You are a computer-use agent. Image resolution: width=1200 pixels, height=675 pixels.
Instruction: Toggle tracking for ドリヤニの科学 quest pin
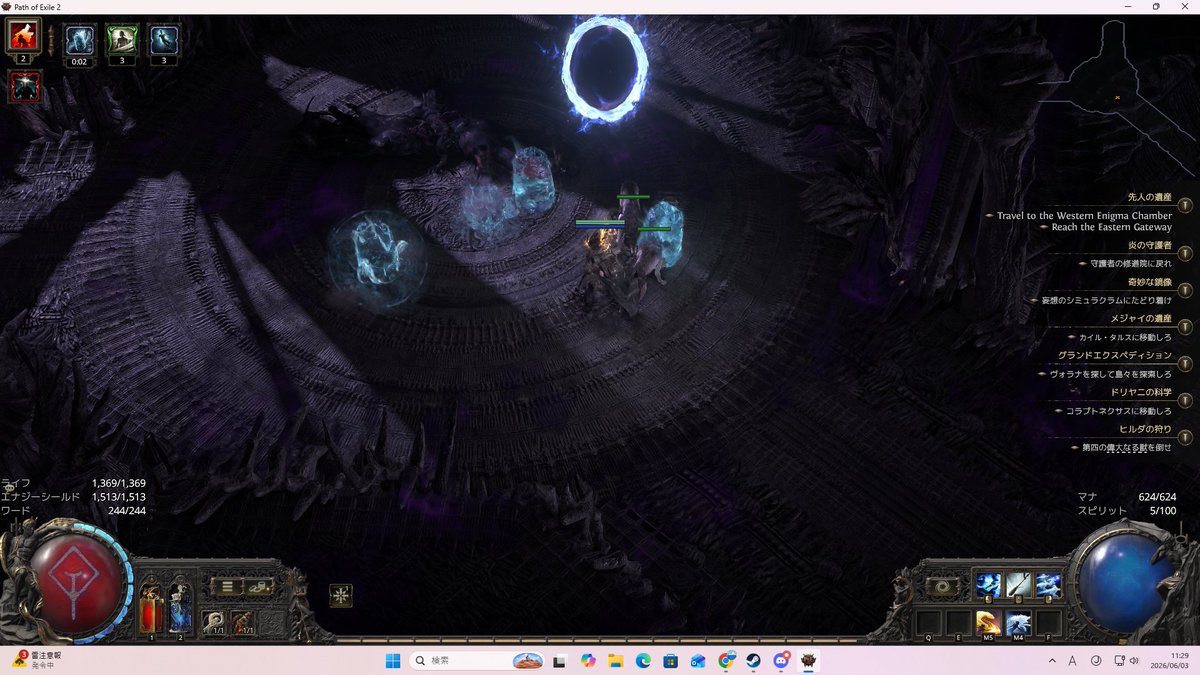(1185, 400)
